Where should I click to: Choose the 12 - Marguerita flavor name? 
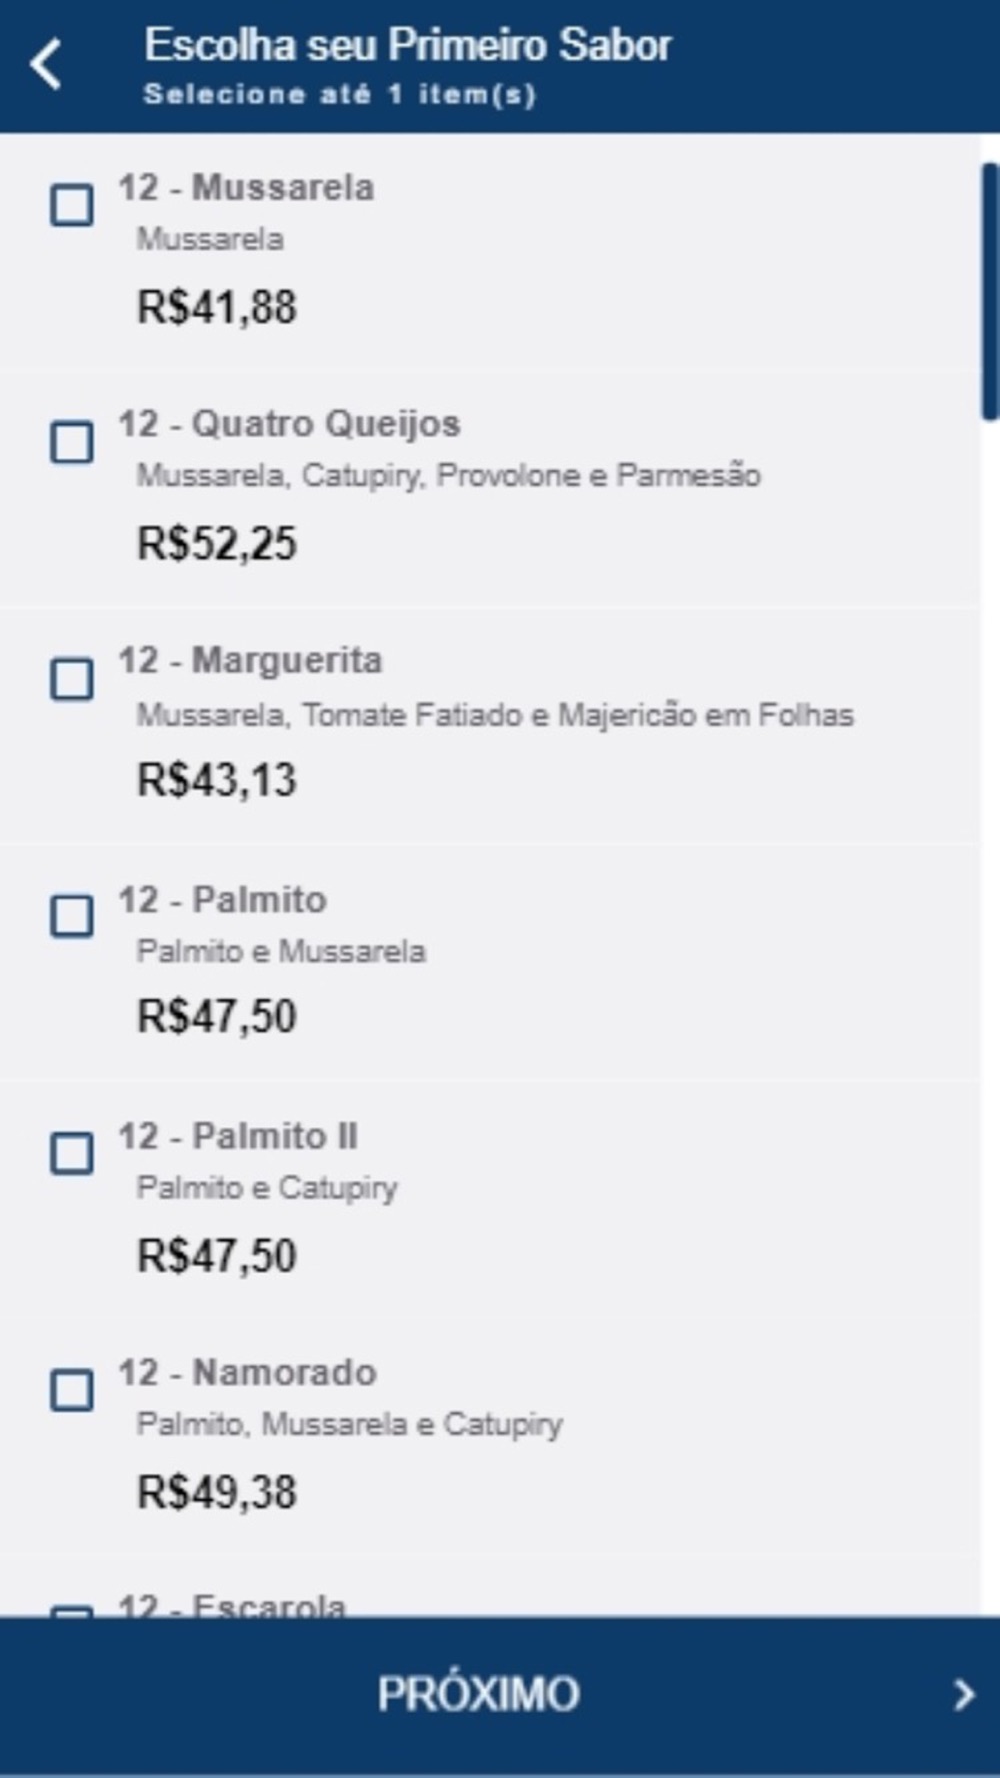[250, 661]
